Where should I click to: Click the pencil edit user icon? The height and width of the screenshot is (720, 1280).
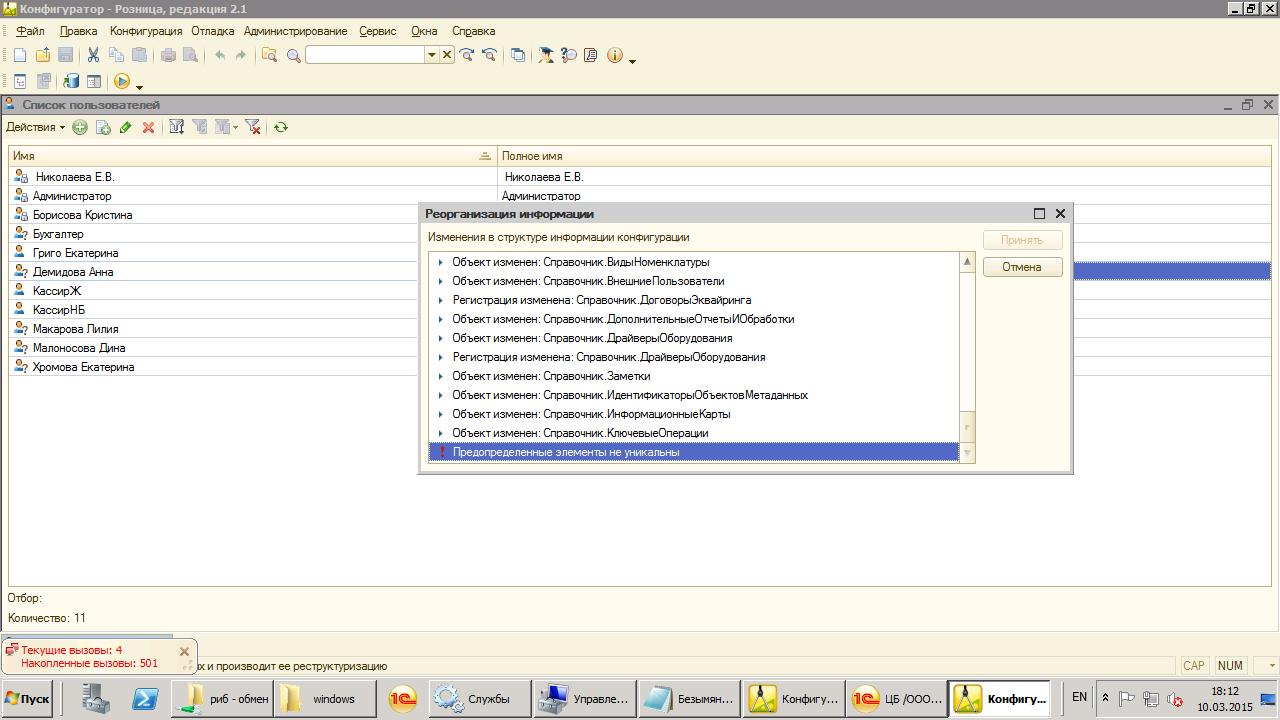125,127
